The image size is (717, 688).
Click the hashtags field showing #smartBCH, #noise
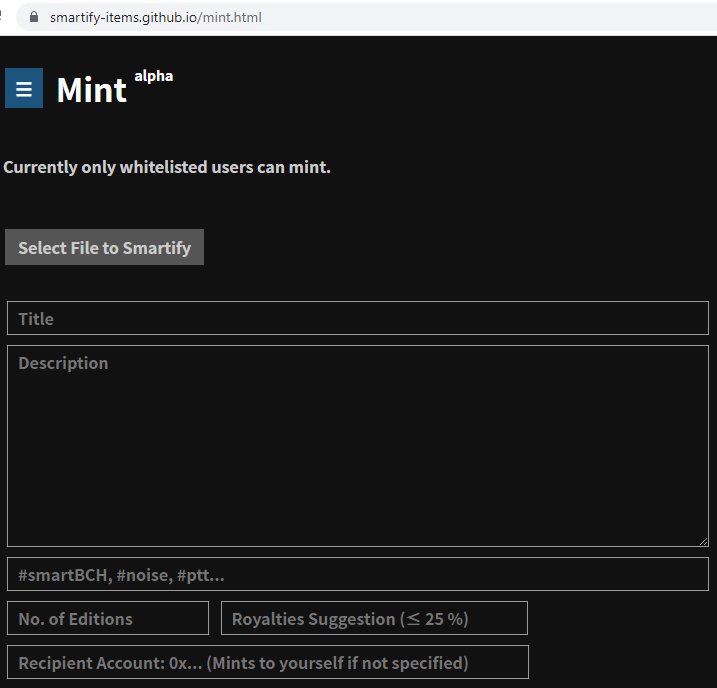[358, 574]
